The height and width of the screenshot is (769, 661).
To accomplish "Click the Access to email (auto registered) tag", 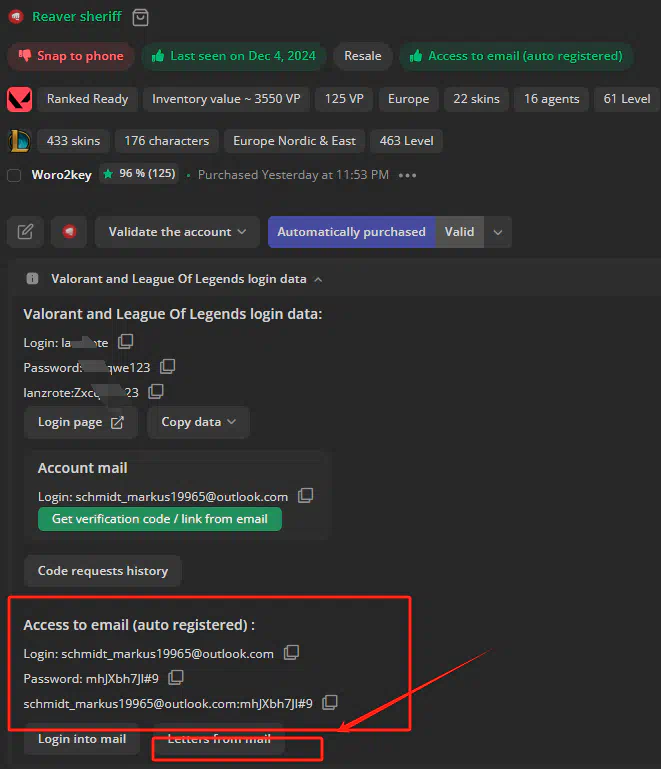I will point(517,56).
